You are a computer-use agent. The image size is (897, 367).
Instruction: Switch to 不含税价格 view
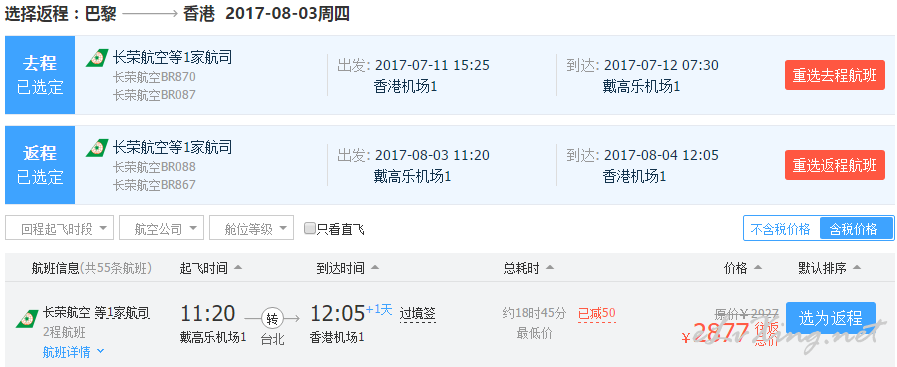[x=781, y=229]
